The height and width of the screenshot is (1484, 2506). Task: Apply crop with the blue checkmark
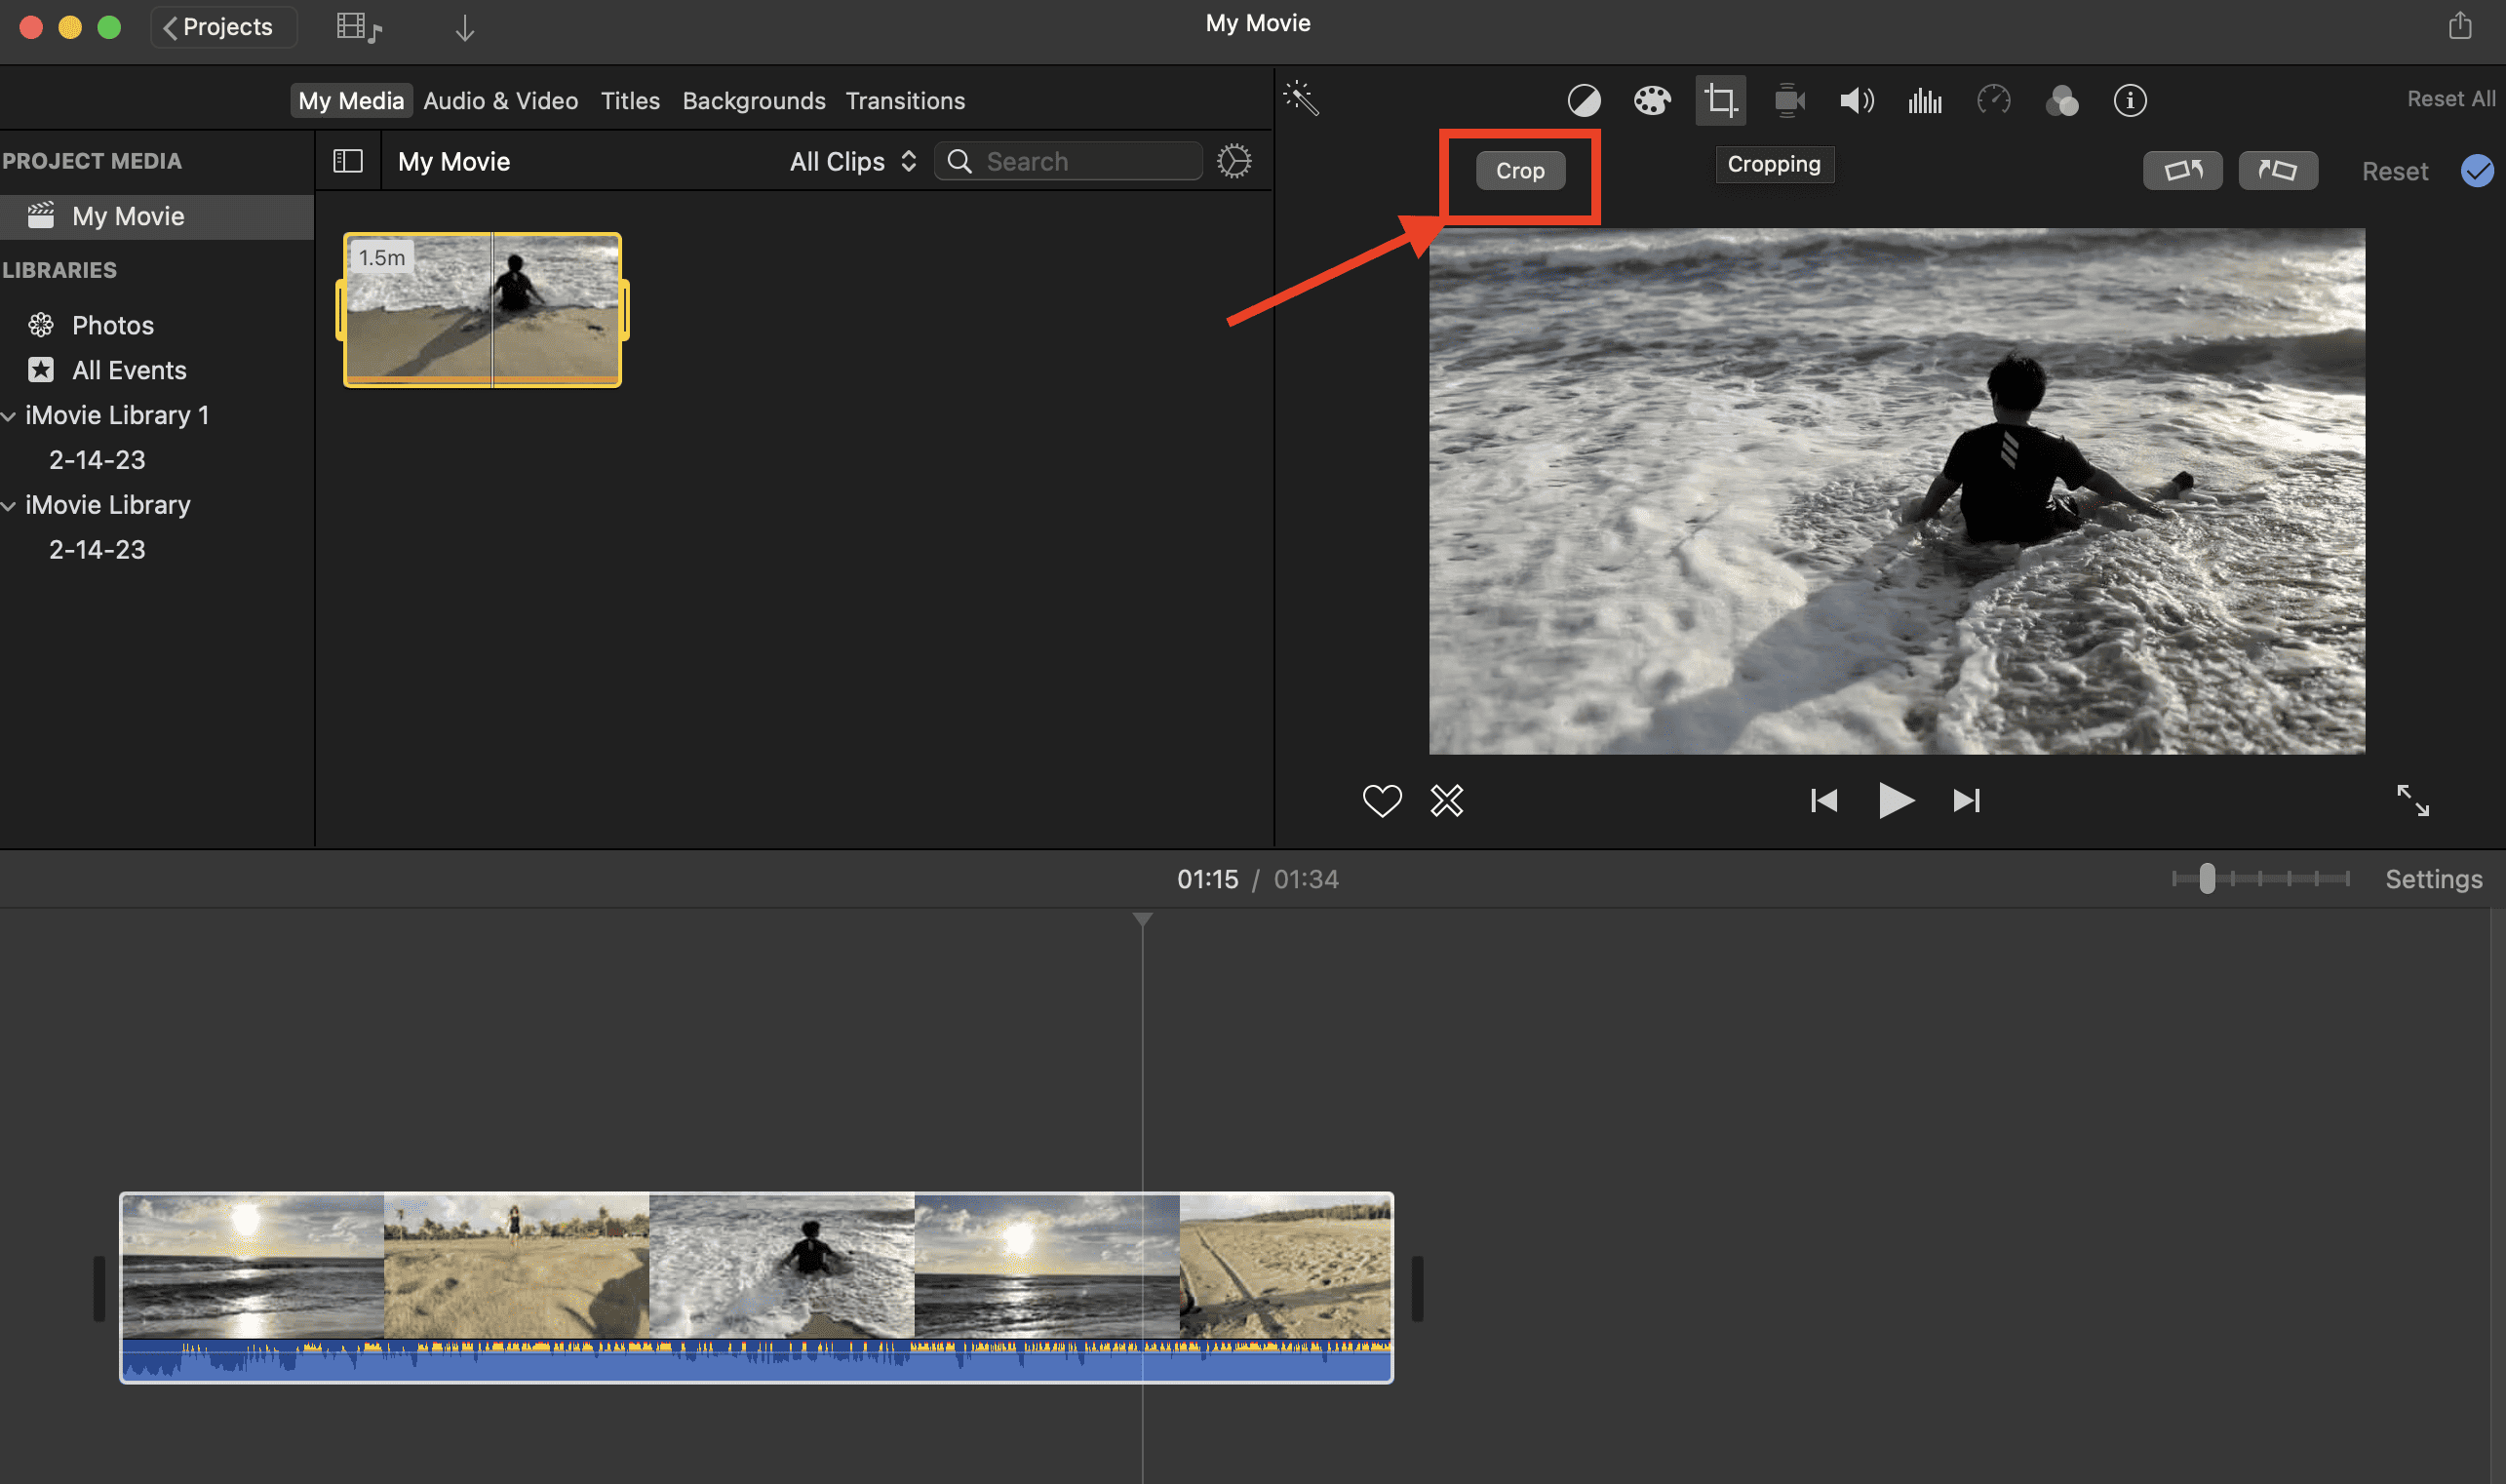pos(2477,171)
